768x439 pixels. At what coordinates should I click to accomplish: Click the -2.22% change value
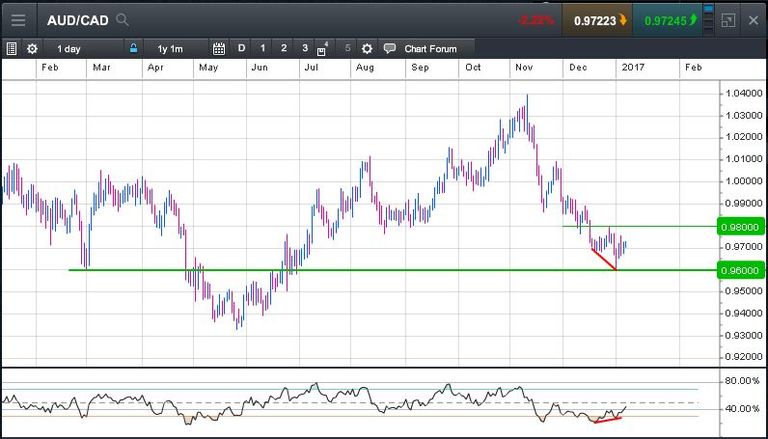536,20
